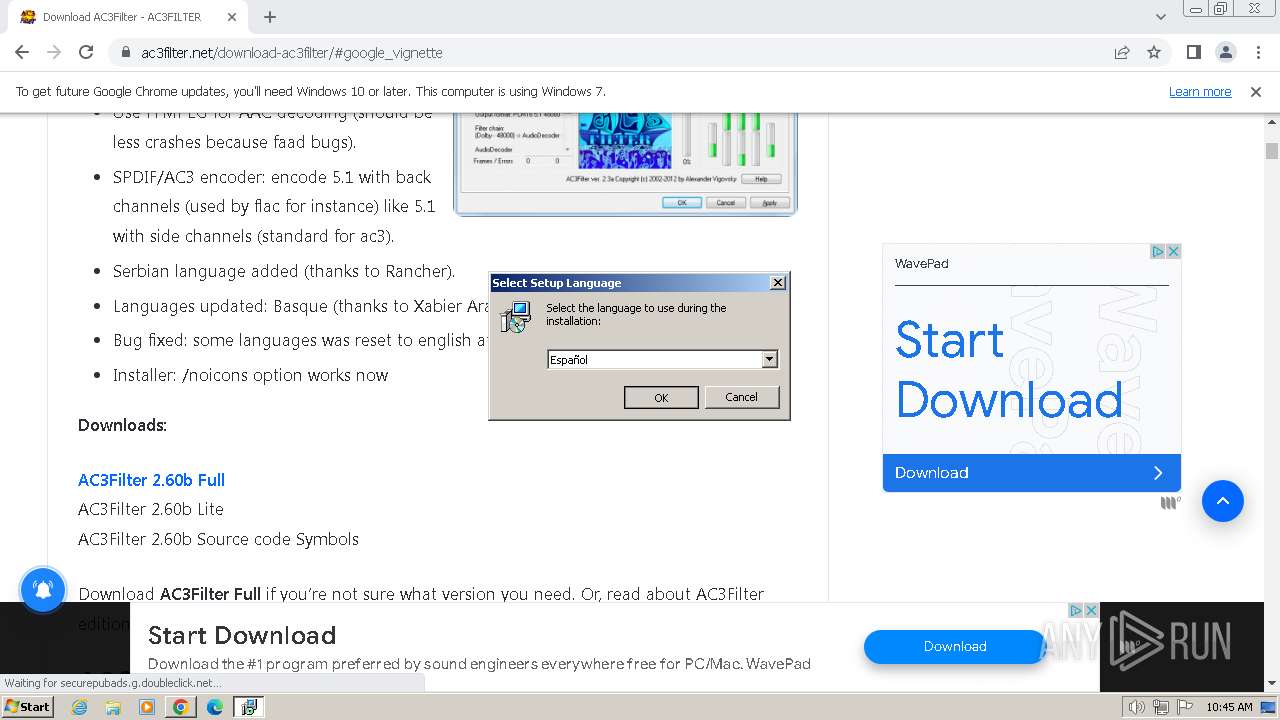Open Windows Start menu
This screenshot has width=1280, height=720.
(x=28, y=706)
